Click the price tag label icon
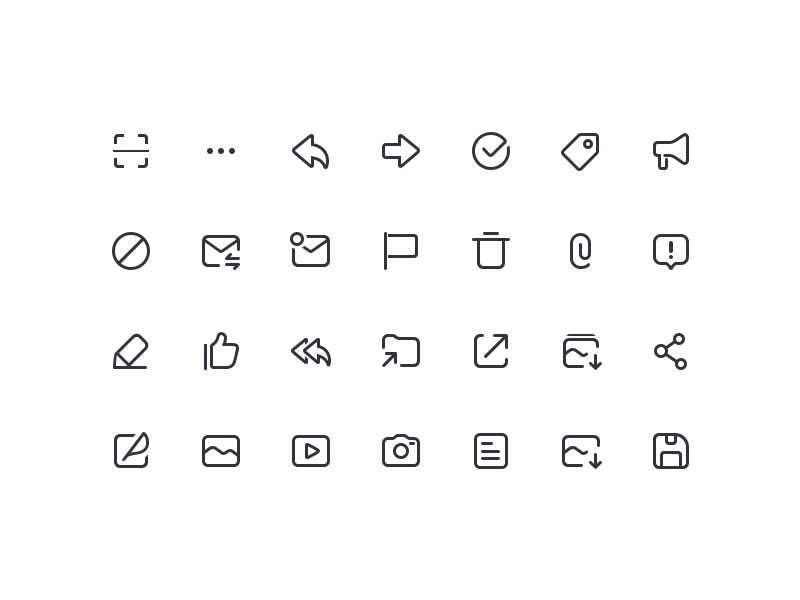Screen dimensions: 800x600 (581, 152)
